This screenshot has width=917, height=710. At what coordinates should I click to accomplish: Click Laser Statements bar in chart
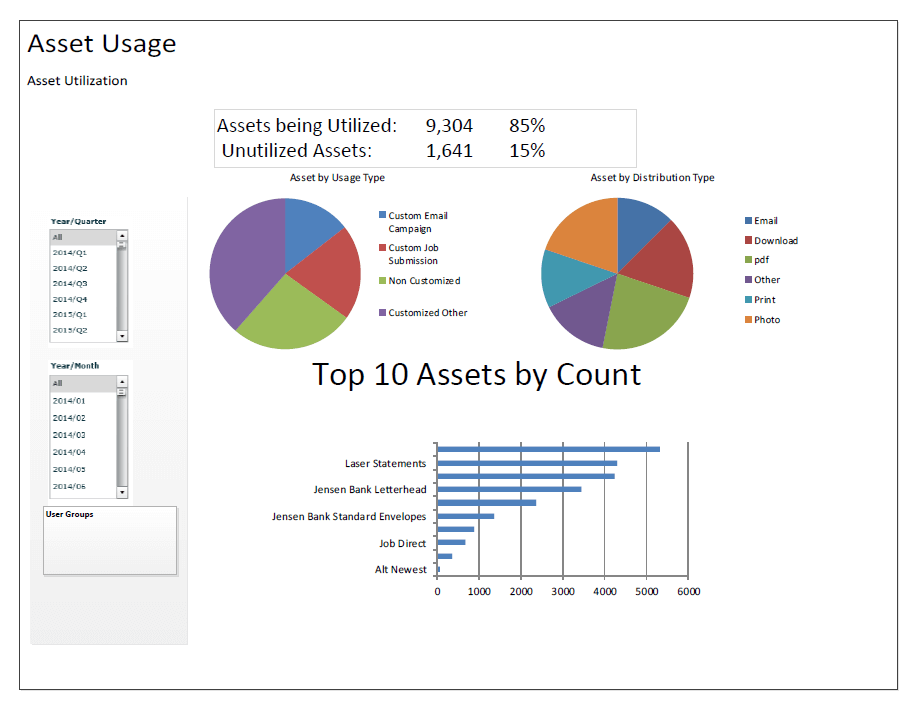527,463
